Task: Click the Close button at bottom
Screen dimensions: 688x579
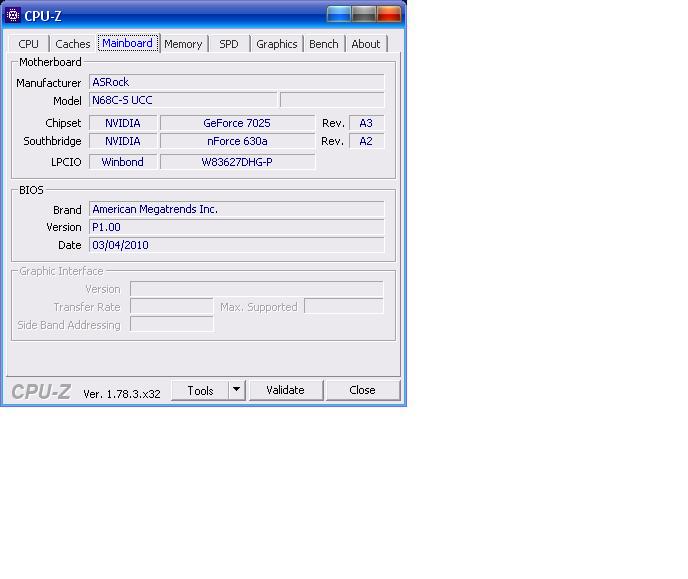Action: click(x=362, y=390)
